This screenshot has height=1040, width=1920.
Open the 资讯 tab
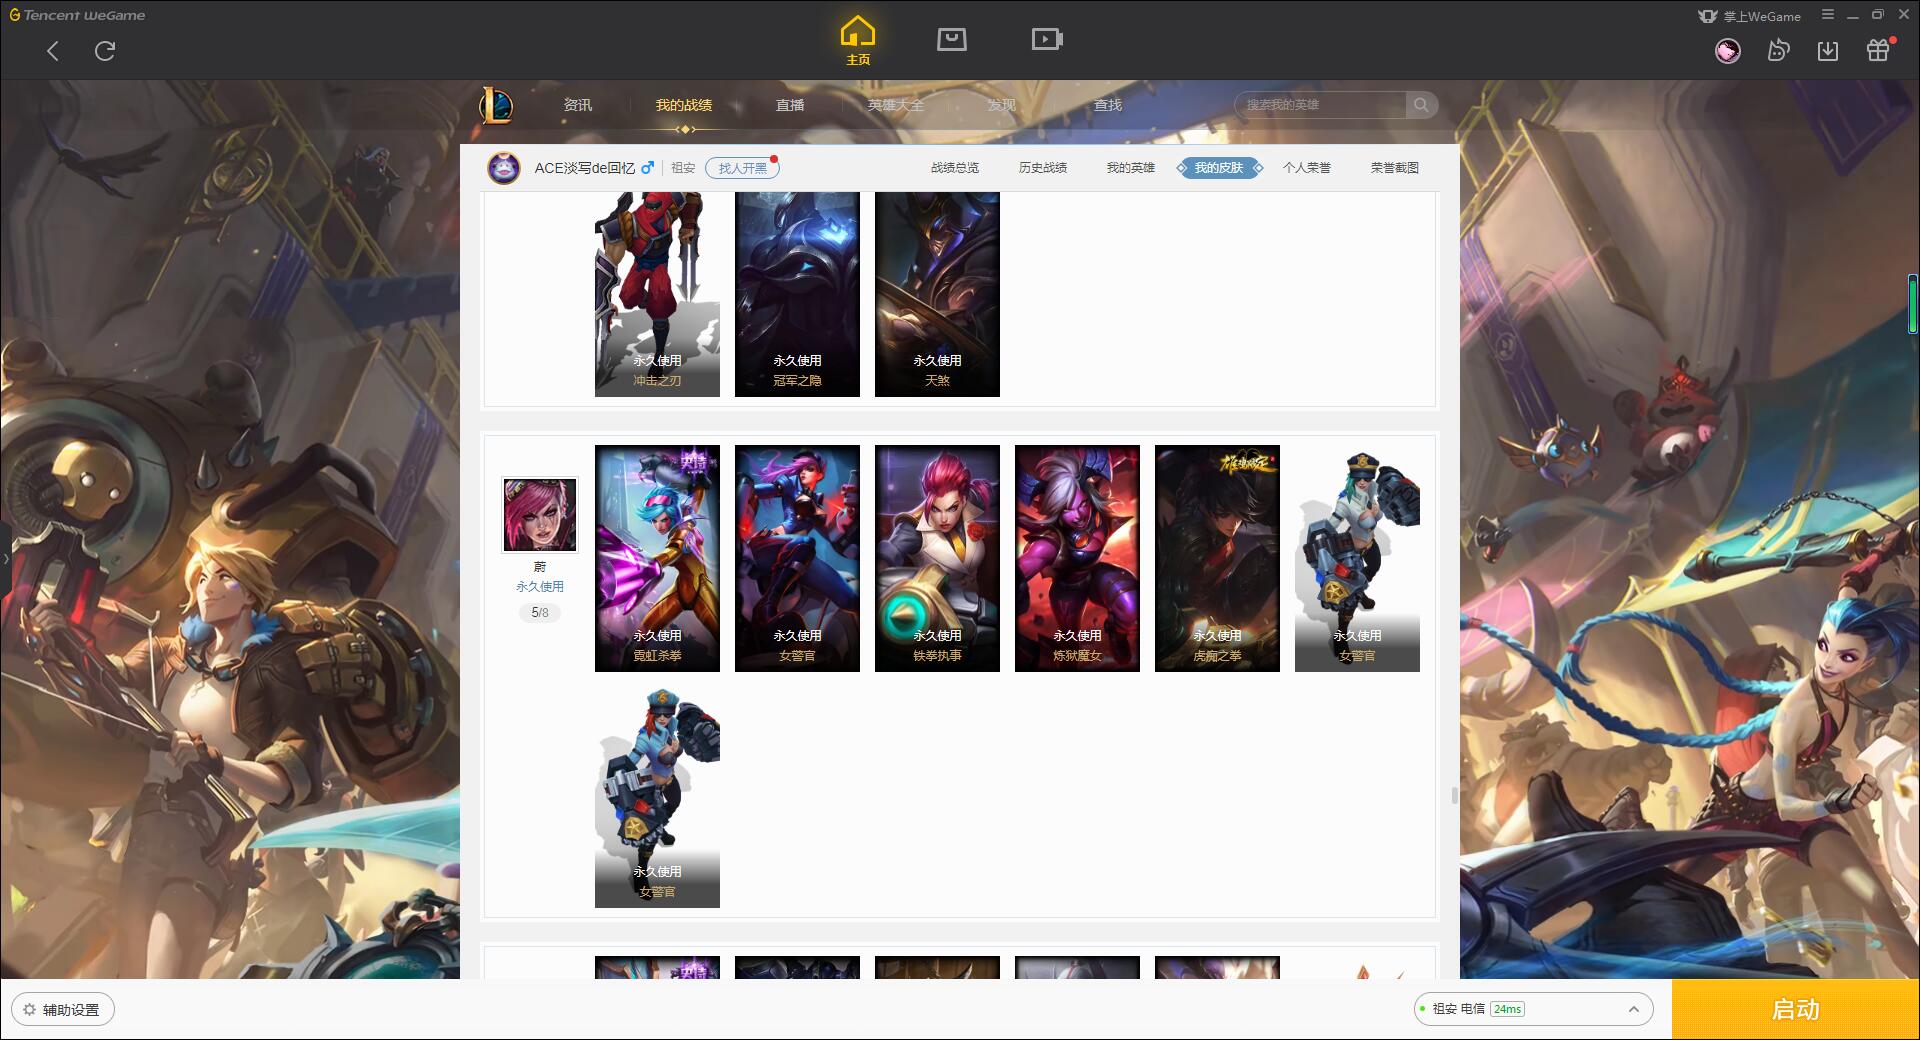(578, 105)
